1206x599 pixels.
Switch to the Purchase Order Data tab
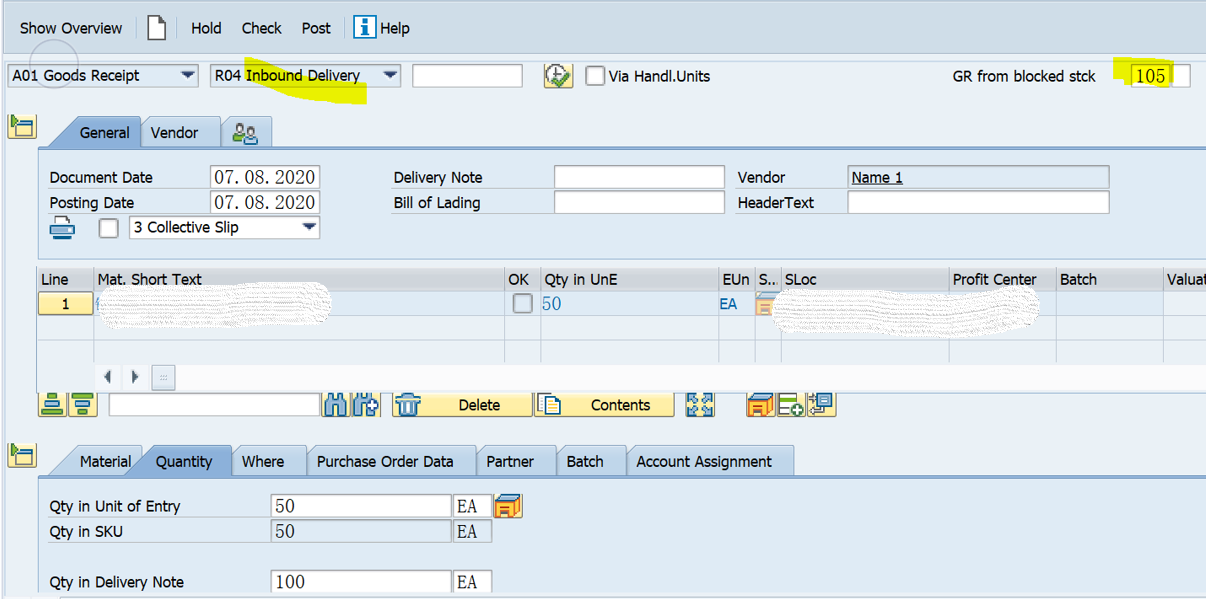point(390,460)
